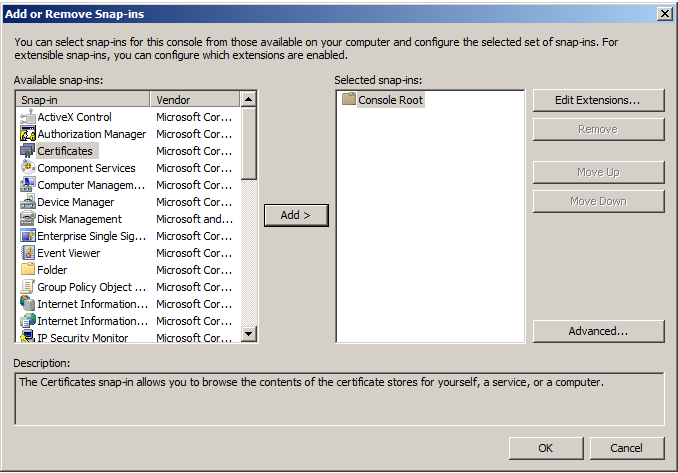This screenshot has width=678, height=473.
Task: Click the Group Policy Object icon
Action: [x=28, y=287]
